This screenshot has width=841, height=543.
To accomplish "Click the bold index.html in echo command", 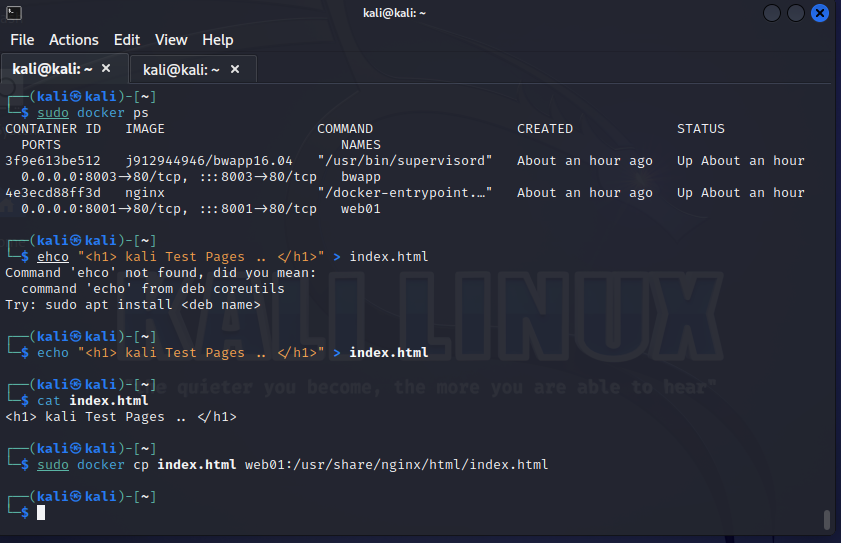I will [389, 353].
